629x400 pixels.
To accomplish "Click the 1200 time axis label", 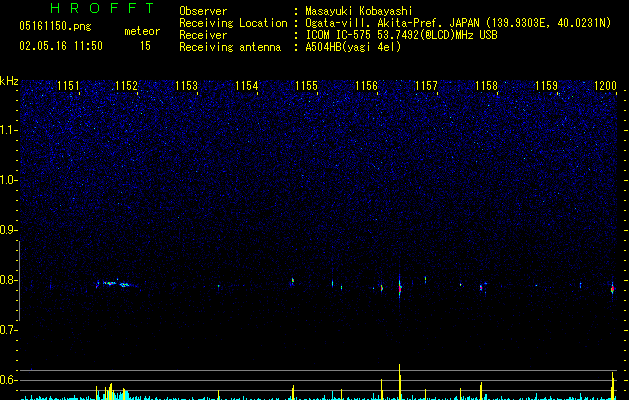I will click(605, 86).
